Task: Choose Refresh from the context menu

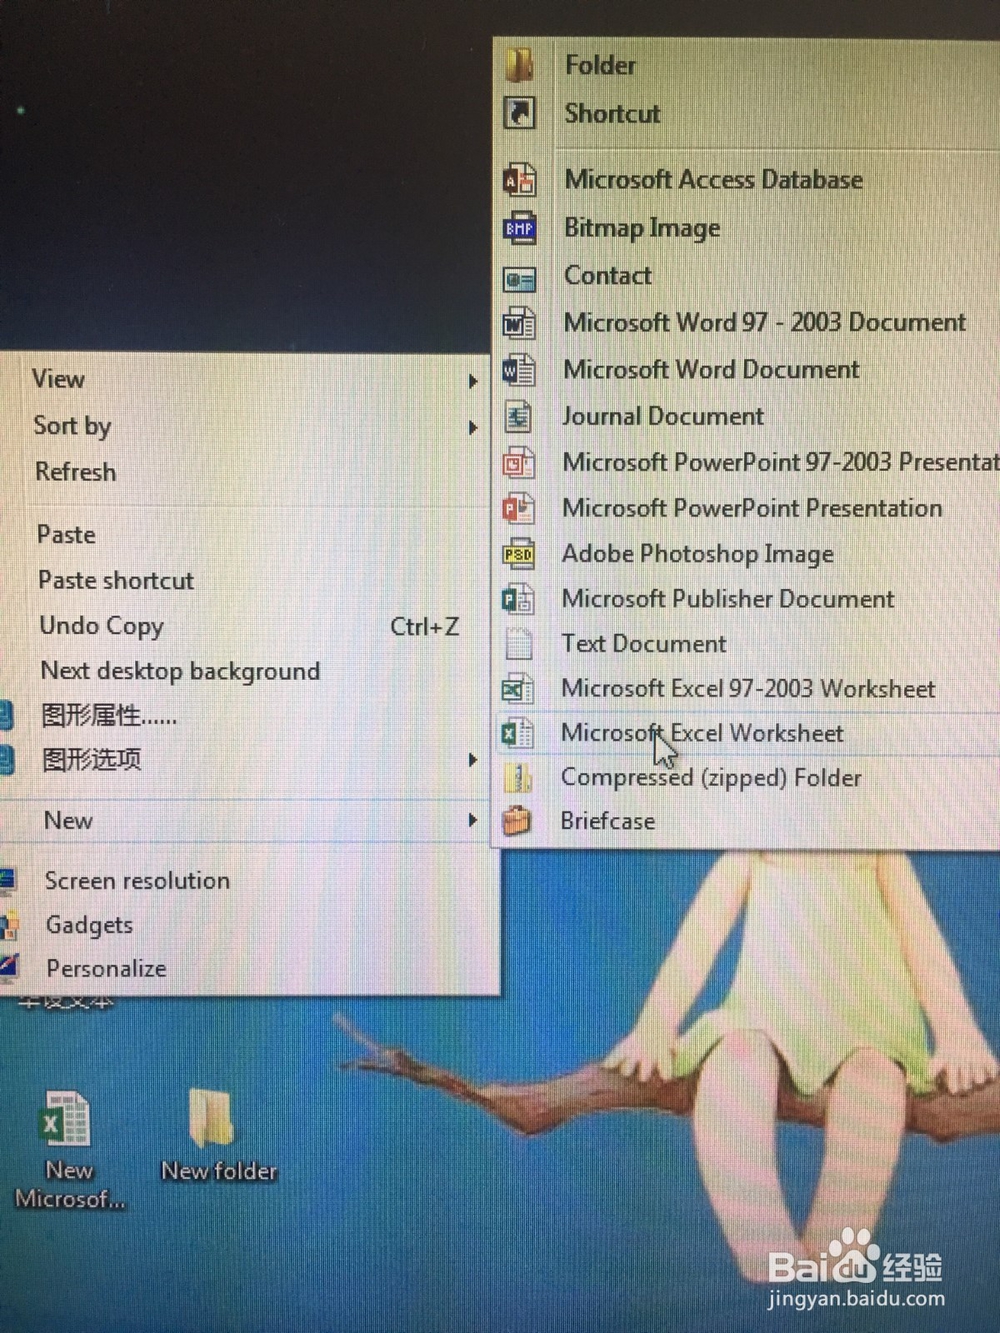Action: tap(76, 472)
